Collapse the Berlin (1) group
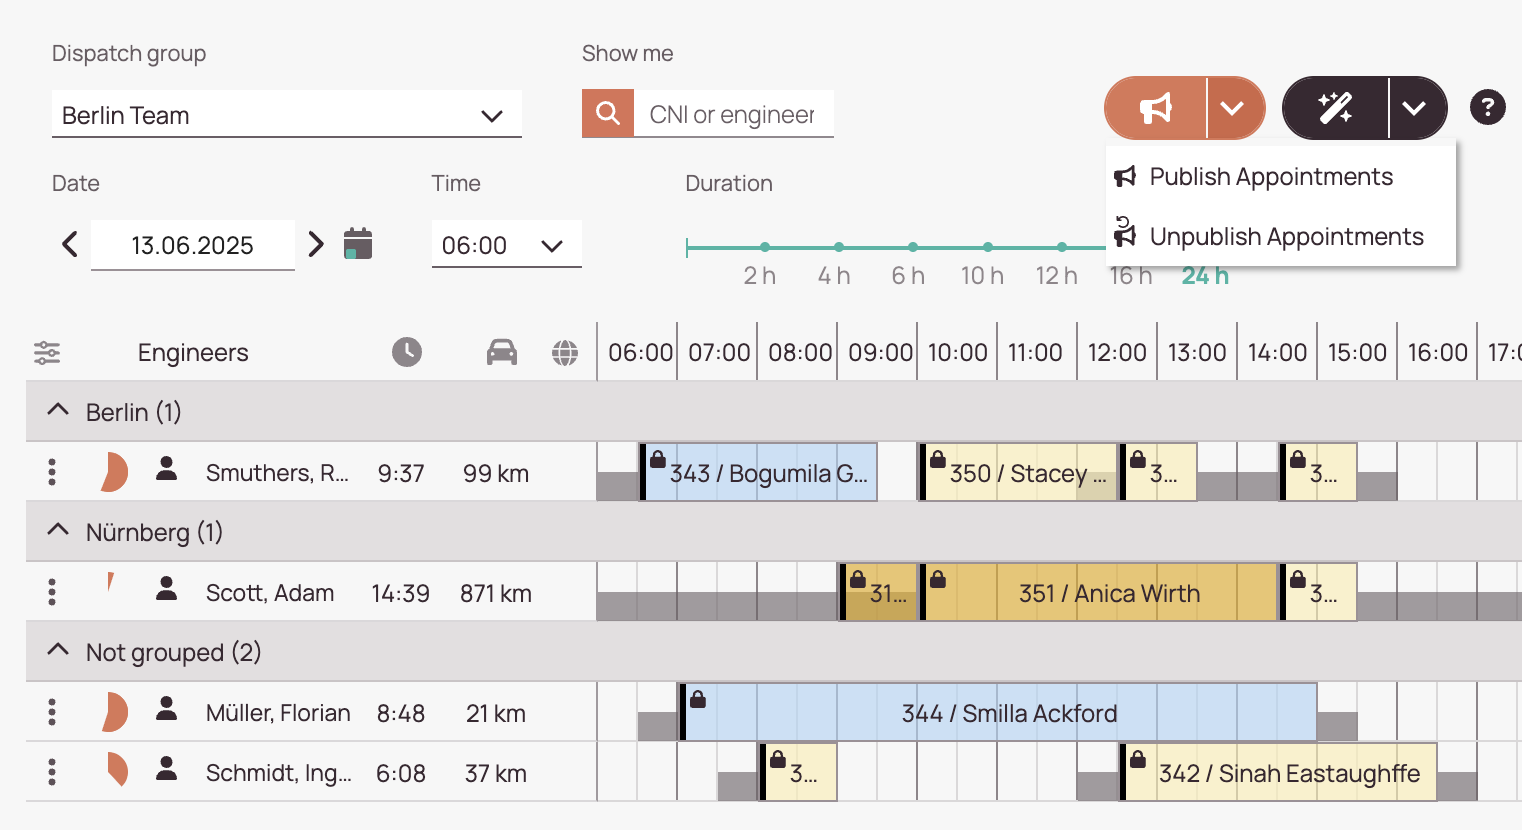 (x=58, y=411)
